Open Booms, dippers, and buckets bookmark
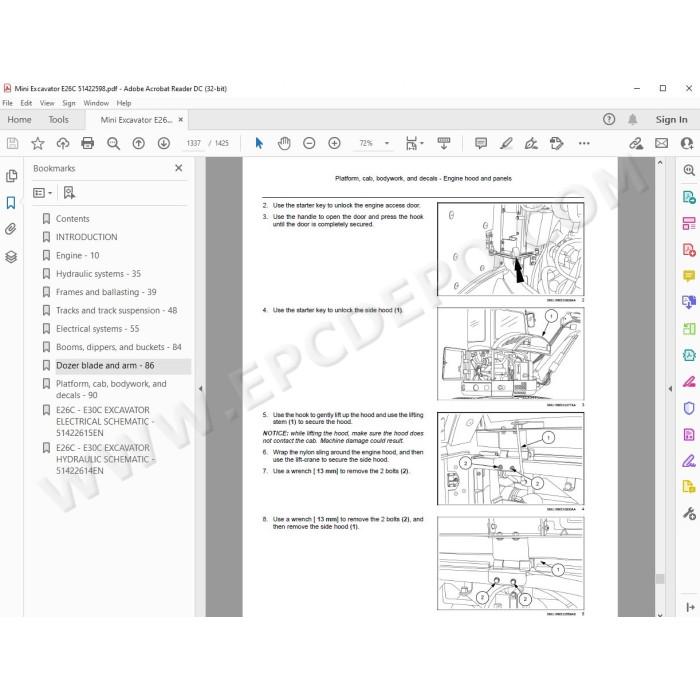Viewport: 700px width, 700px height. click(118, 347)
